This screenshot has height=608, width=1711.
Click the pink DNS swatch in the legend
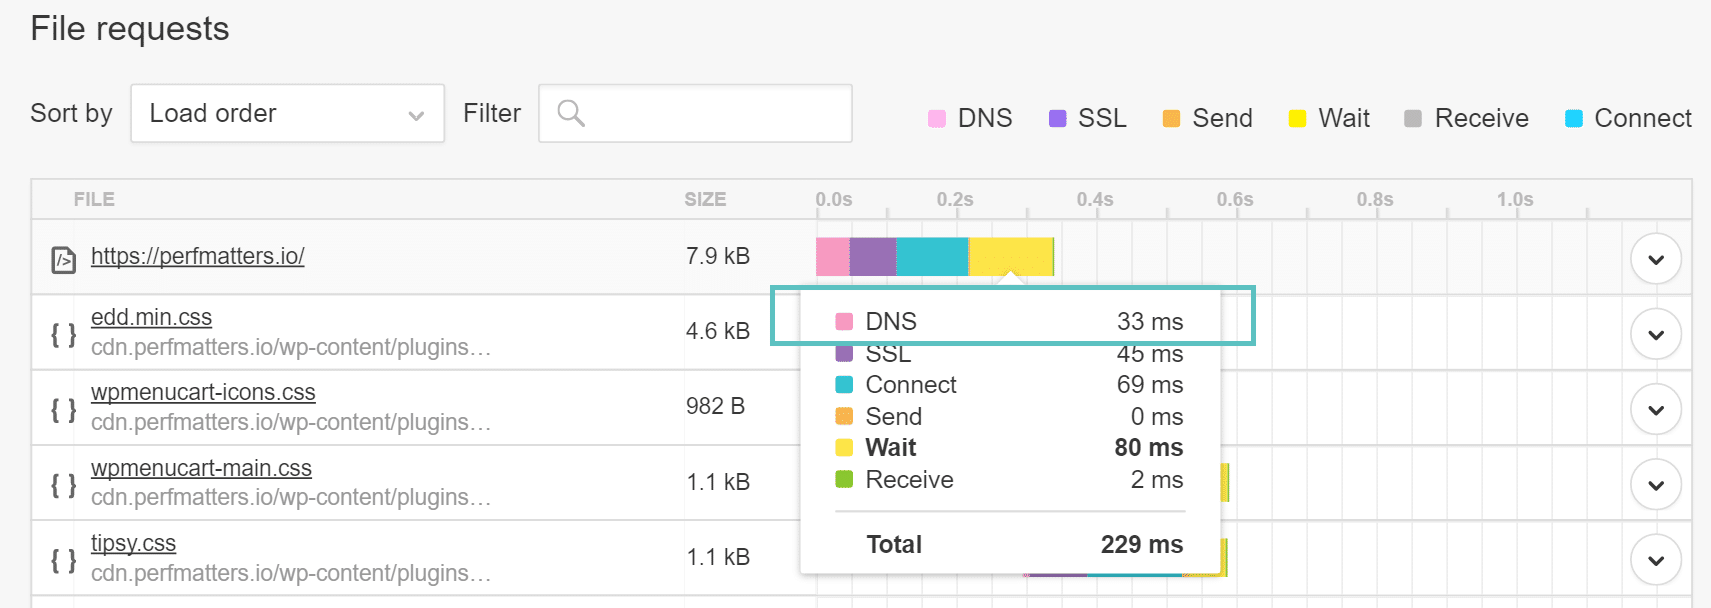point(936,117)
